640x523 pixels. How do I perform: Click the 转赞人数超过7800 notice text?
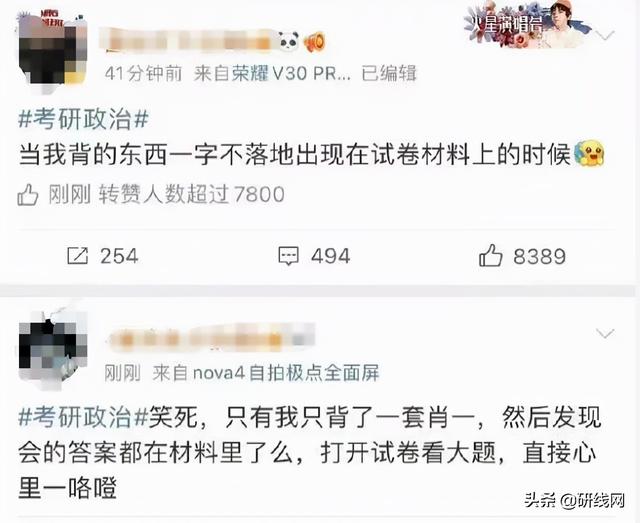pyautogui.click(x=191, y=194)
